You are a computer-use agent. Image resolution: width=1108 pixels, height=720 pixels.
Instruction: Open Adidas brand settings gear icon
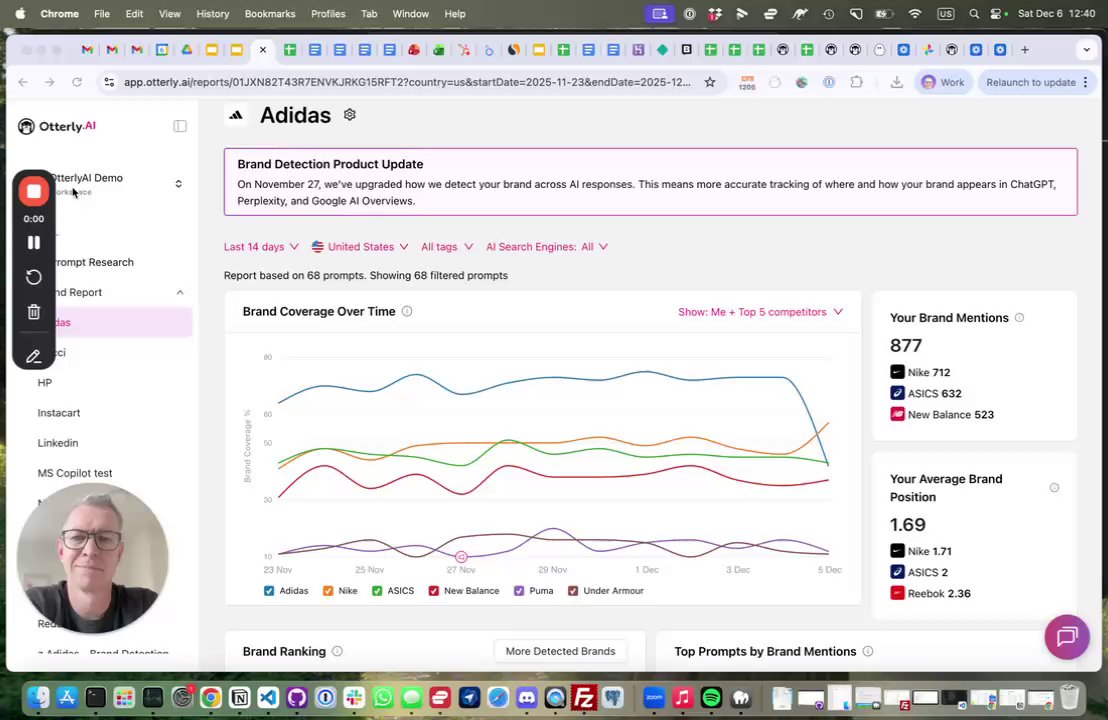(x=349, y=114)
